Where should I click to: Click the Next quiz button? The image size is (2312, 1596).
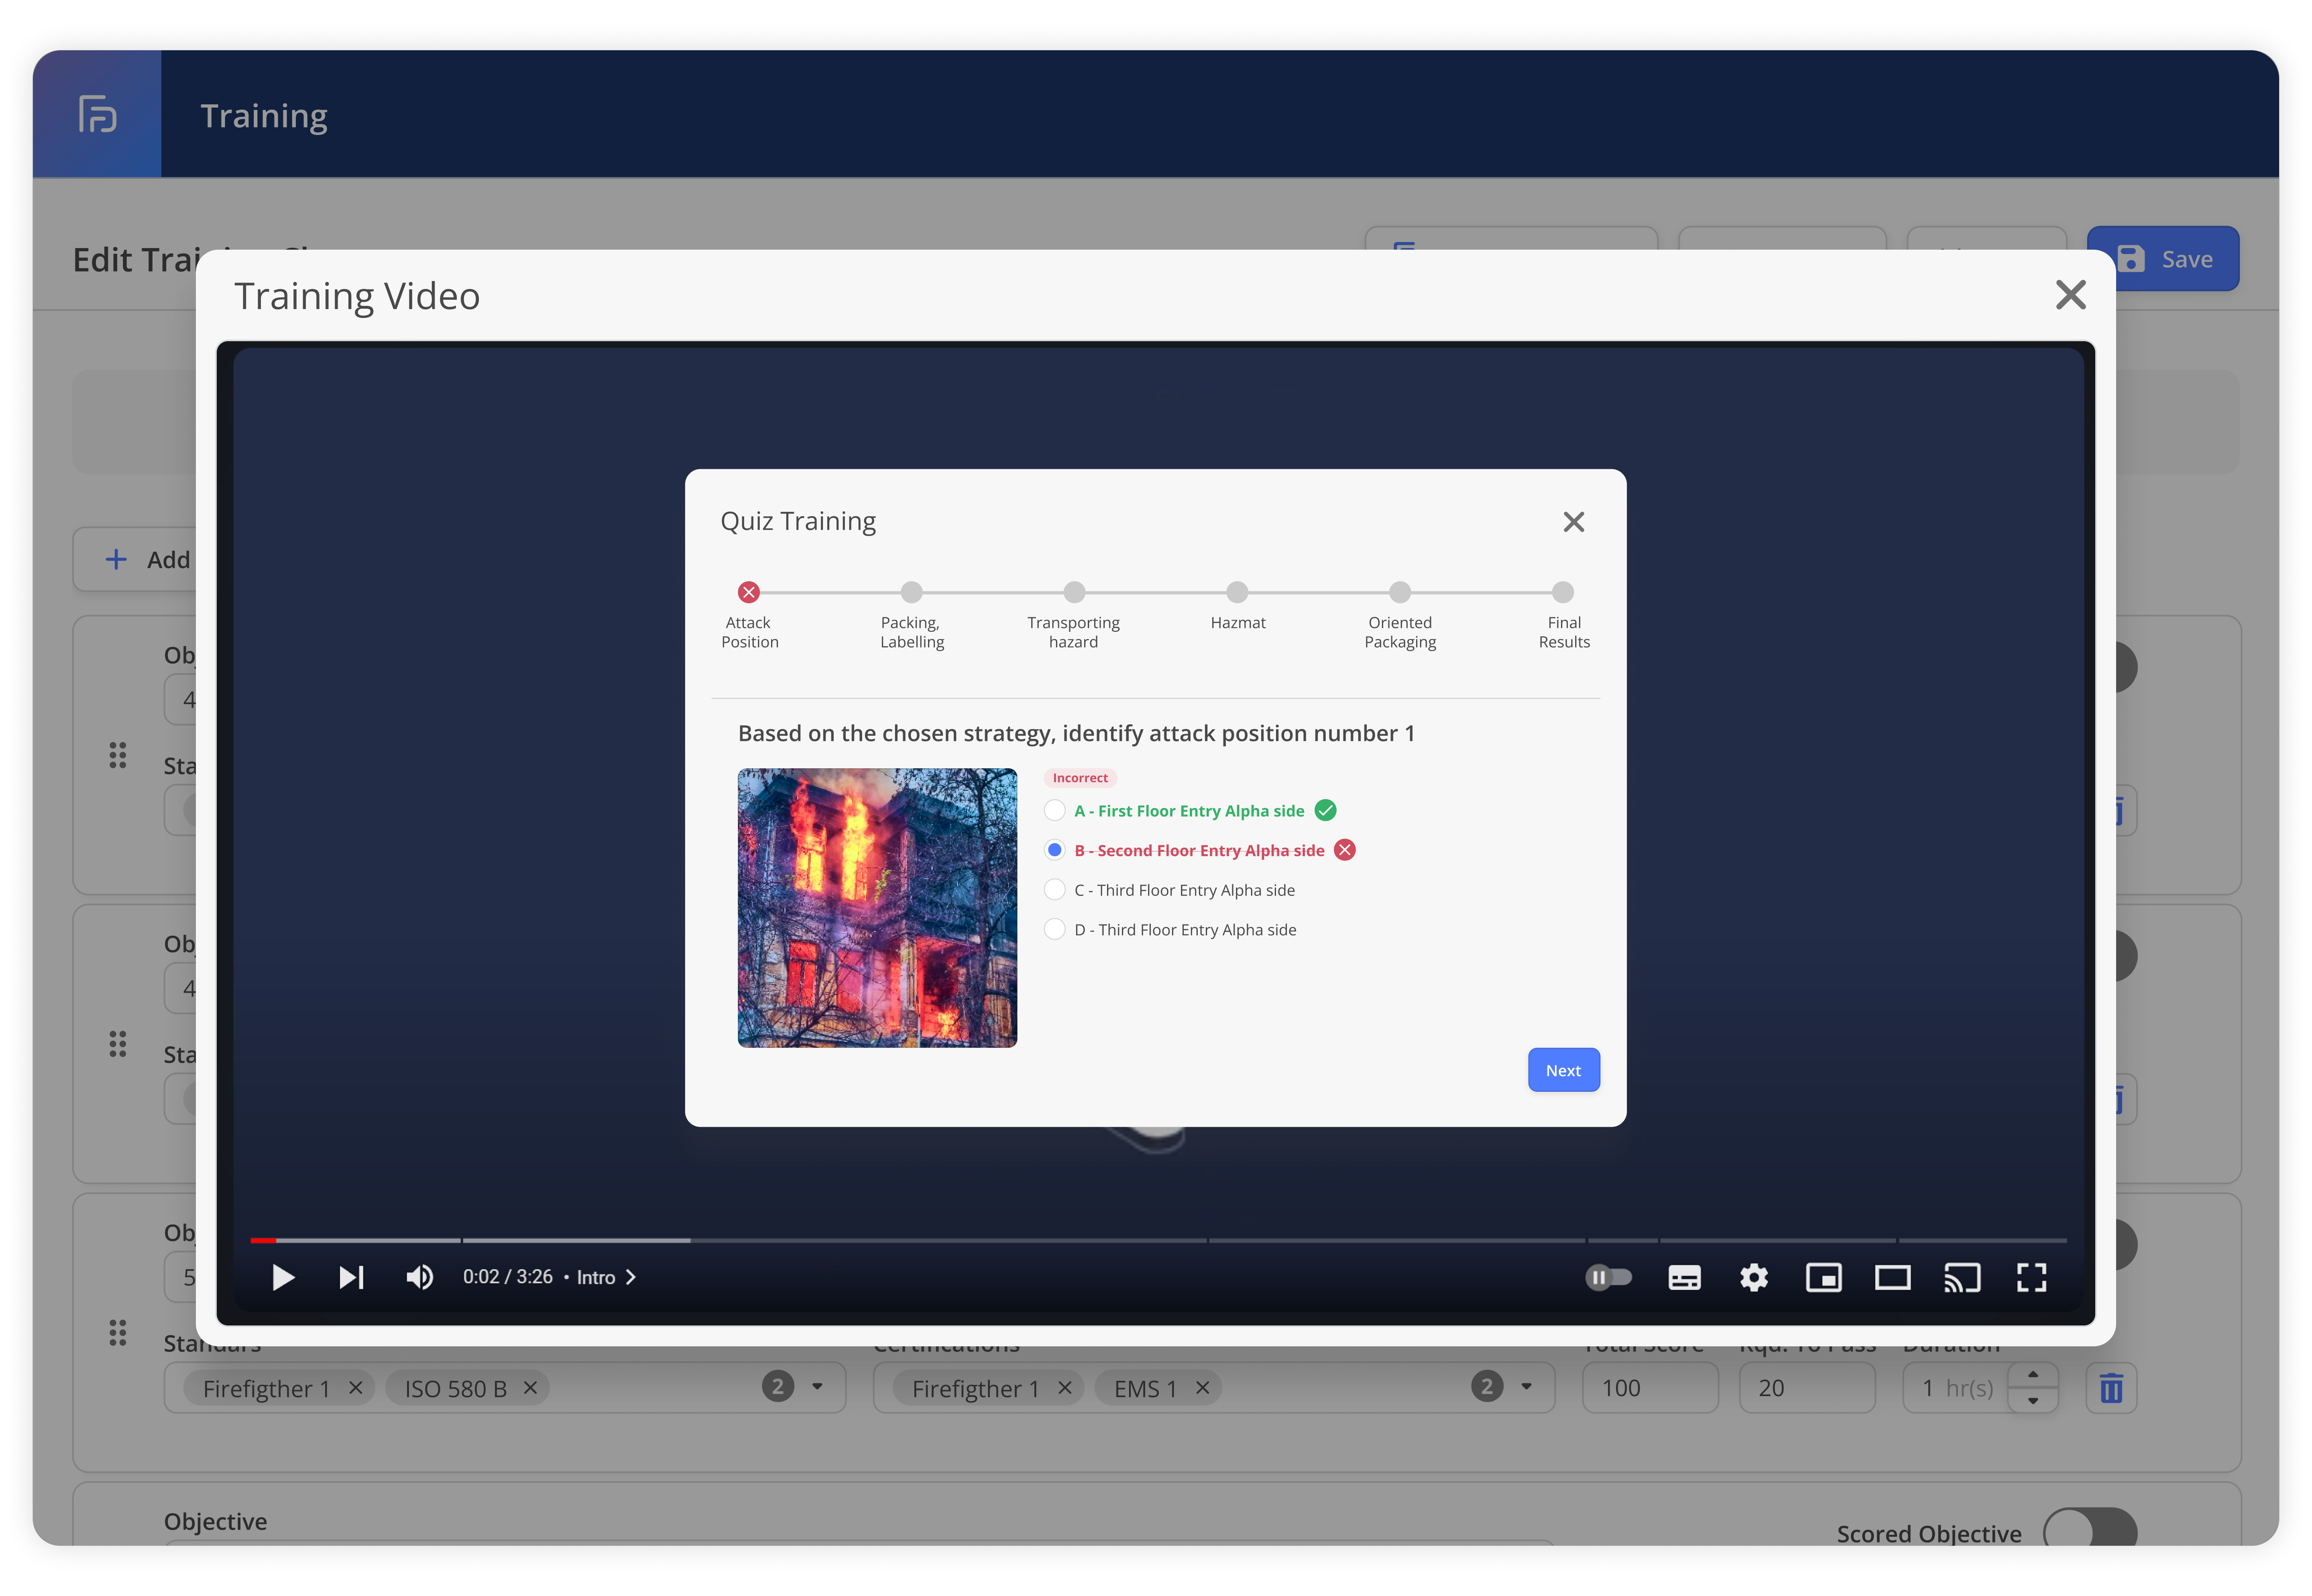(x=1563, y=1070)
